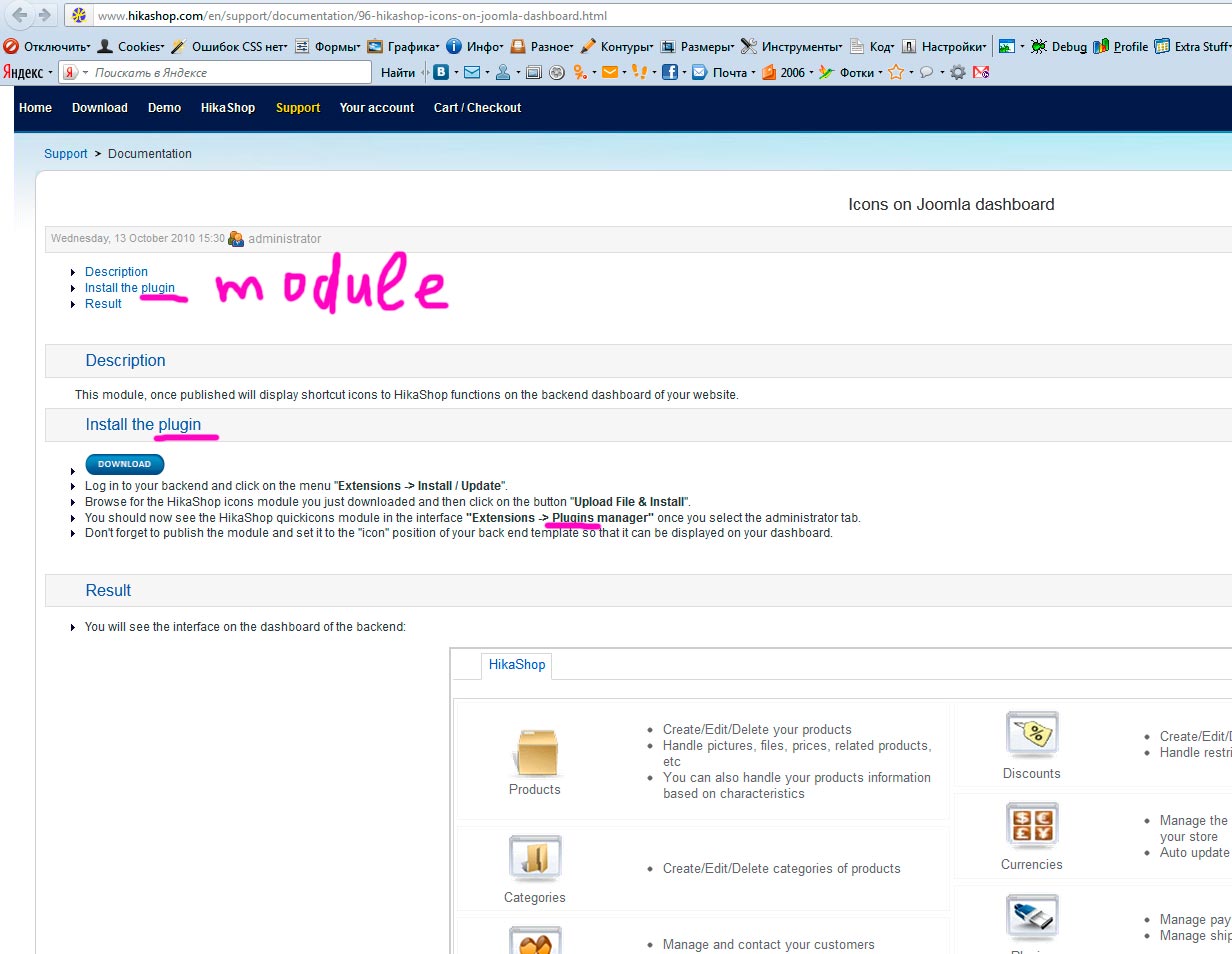The height and width of the screenshot is (954, 1232).
Task: Click the Profile chart icon
Action: click(1101, 47)
